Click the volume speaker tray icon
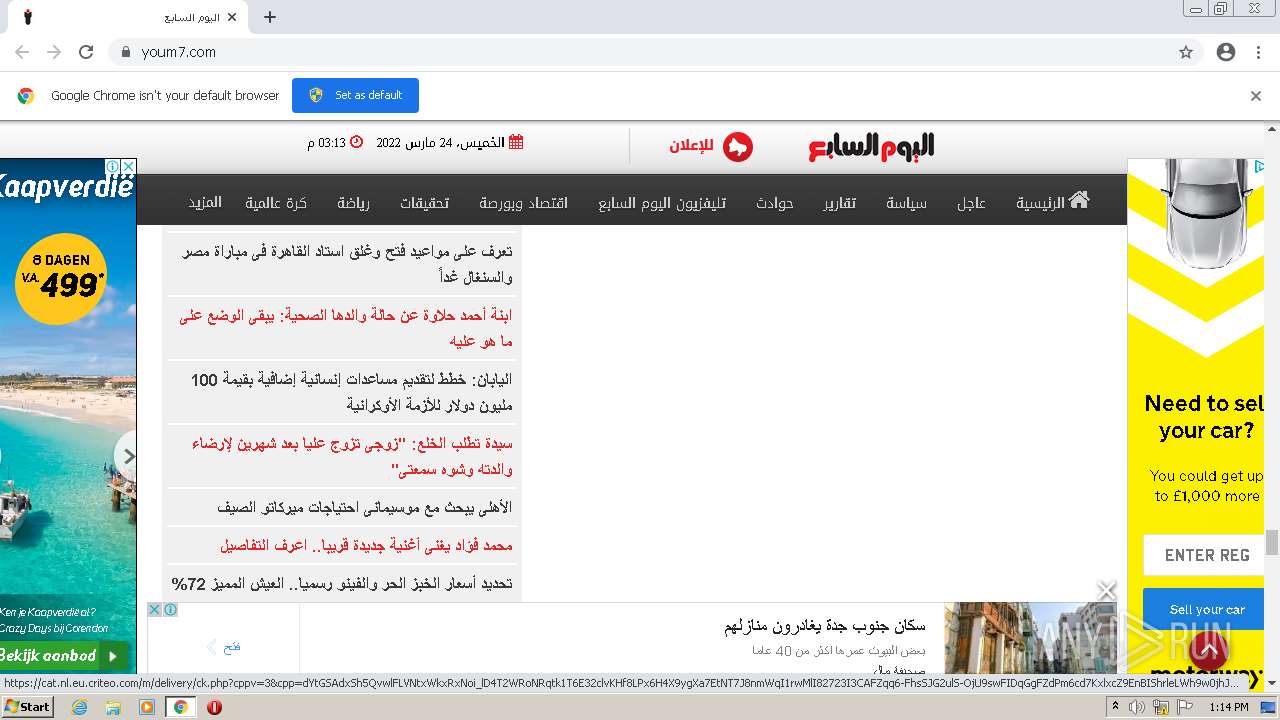Viewport: 1280px width, 720px height. click(x=1138, y=707)
